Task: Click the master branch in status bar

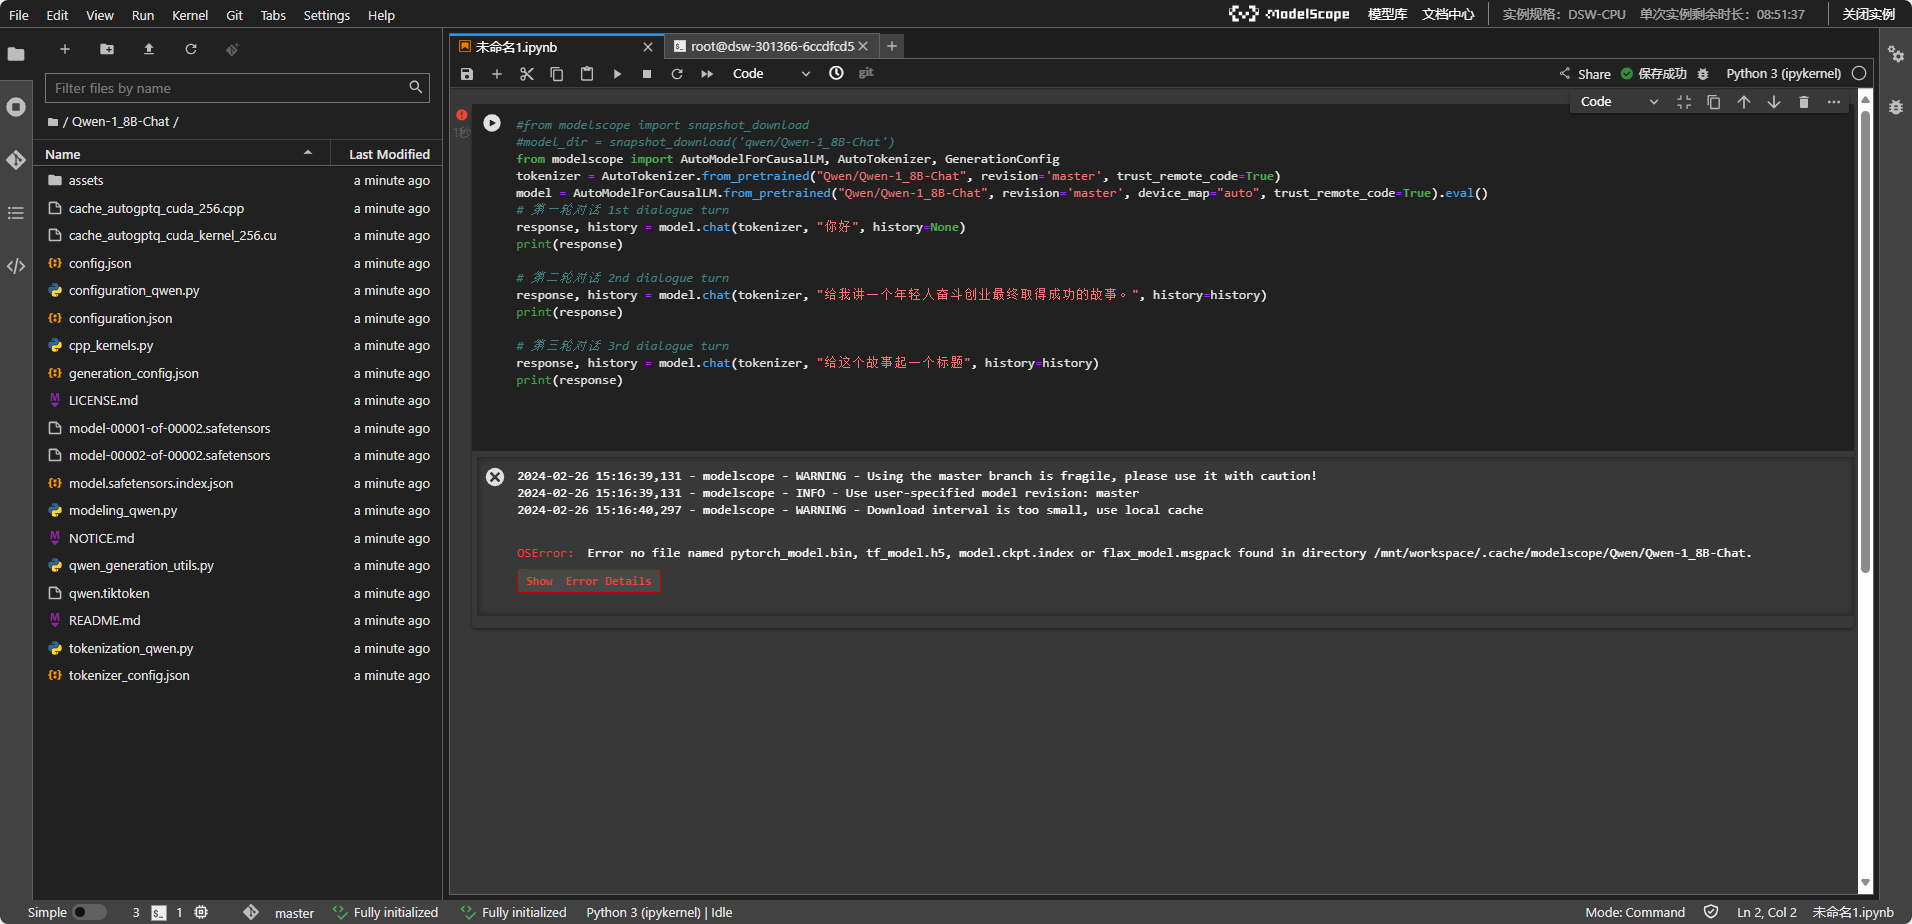Action: click(294, 913)
